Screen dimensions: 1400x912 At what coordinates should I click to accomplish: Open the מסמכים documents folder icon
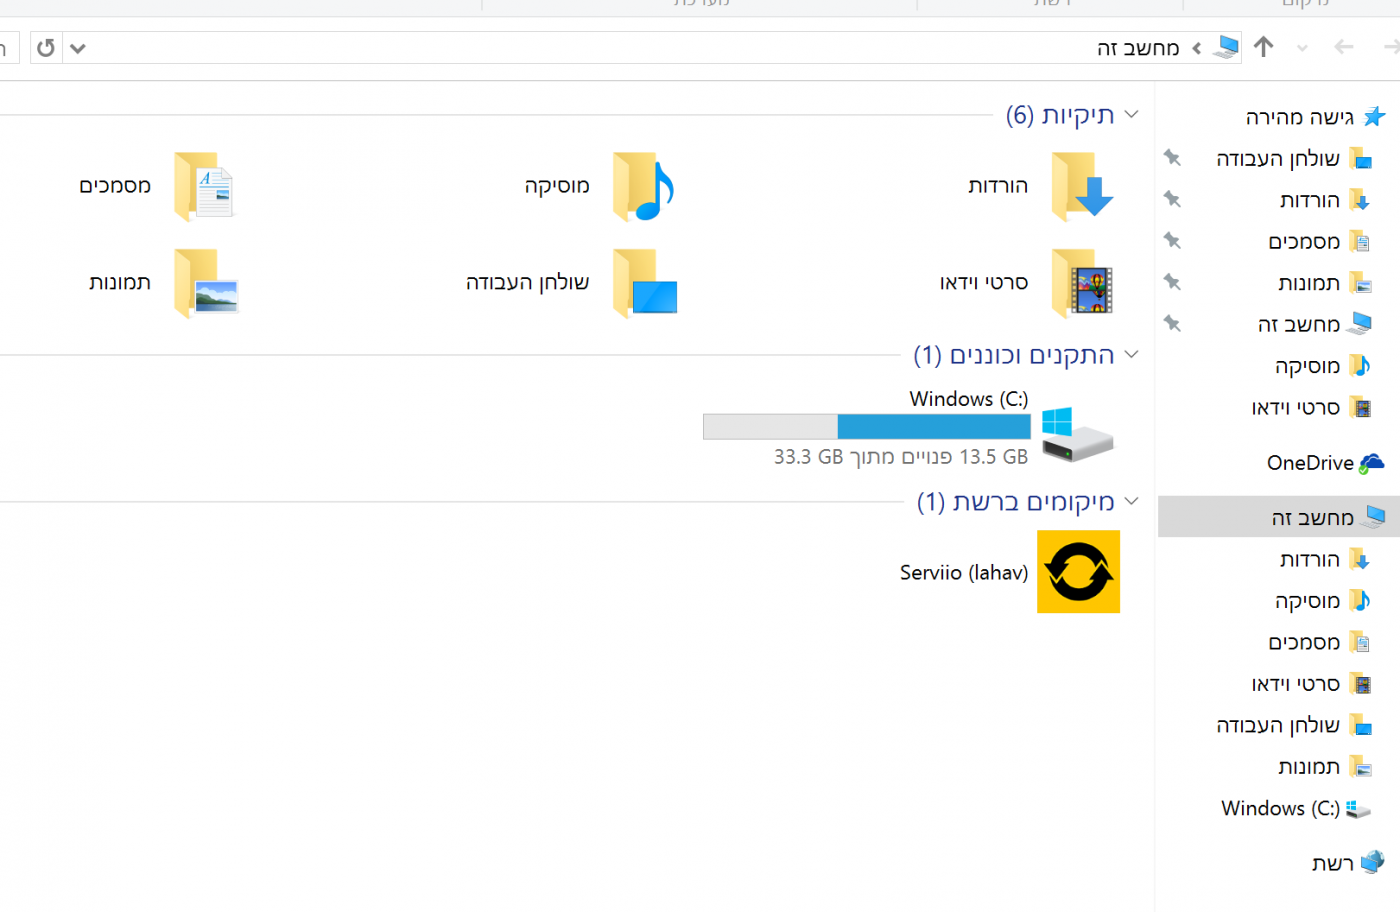click(203, 187)
